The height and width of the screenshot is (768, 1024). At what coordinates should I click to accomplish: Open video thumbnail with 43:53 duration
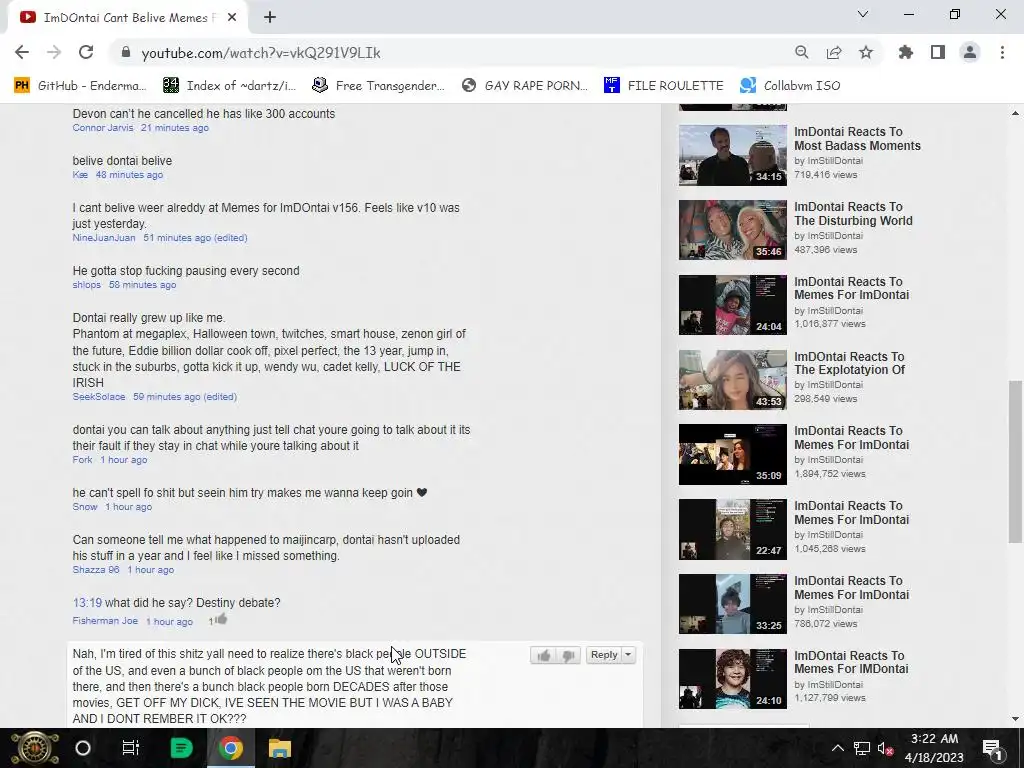(733, 380)
